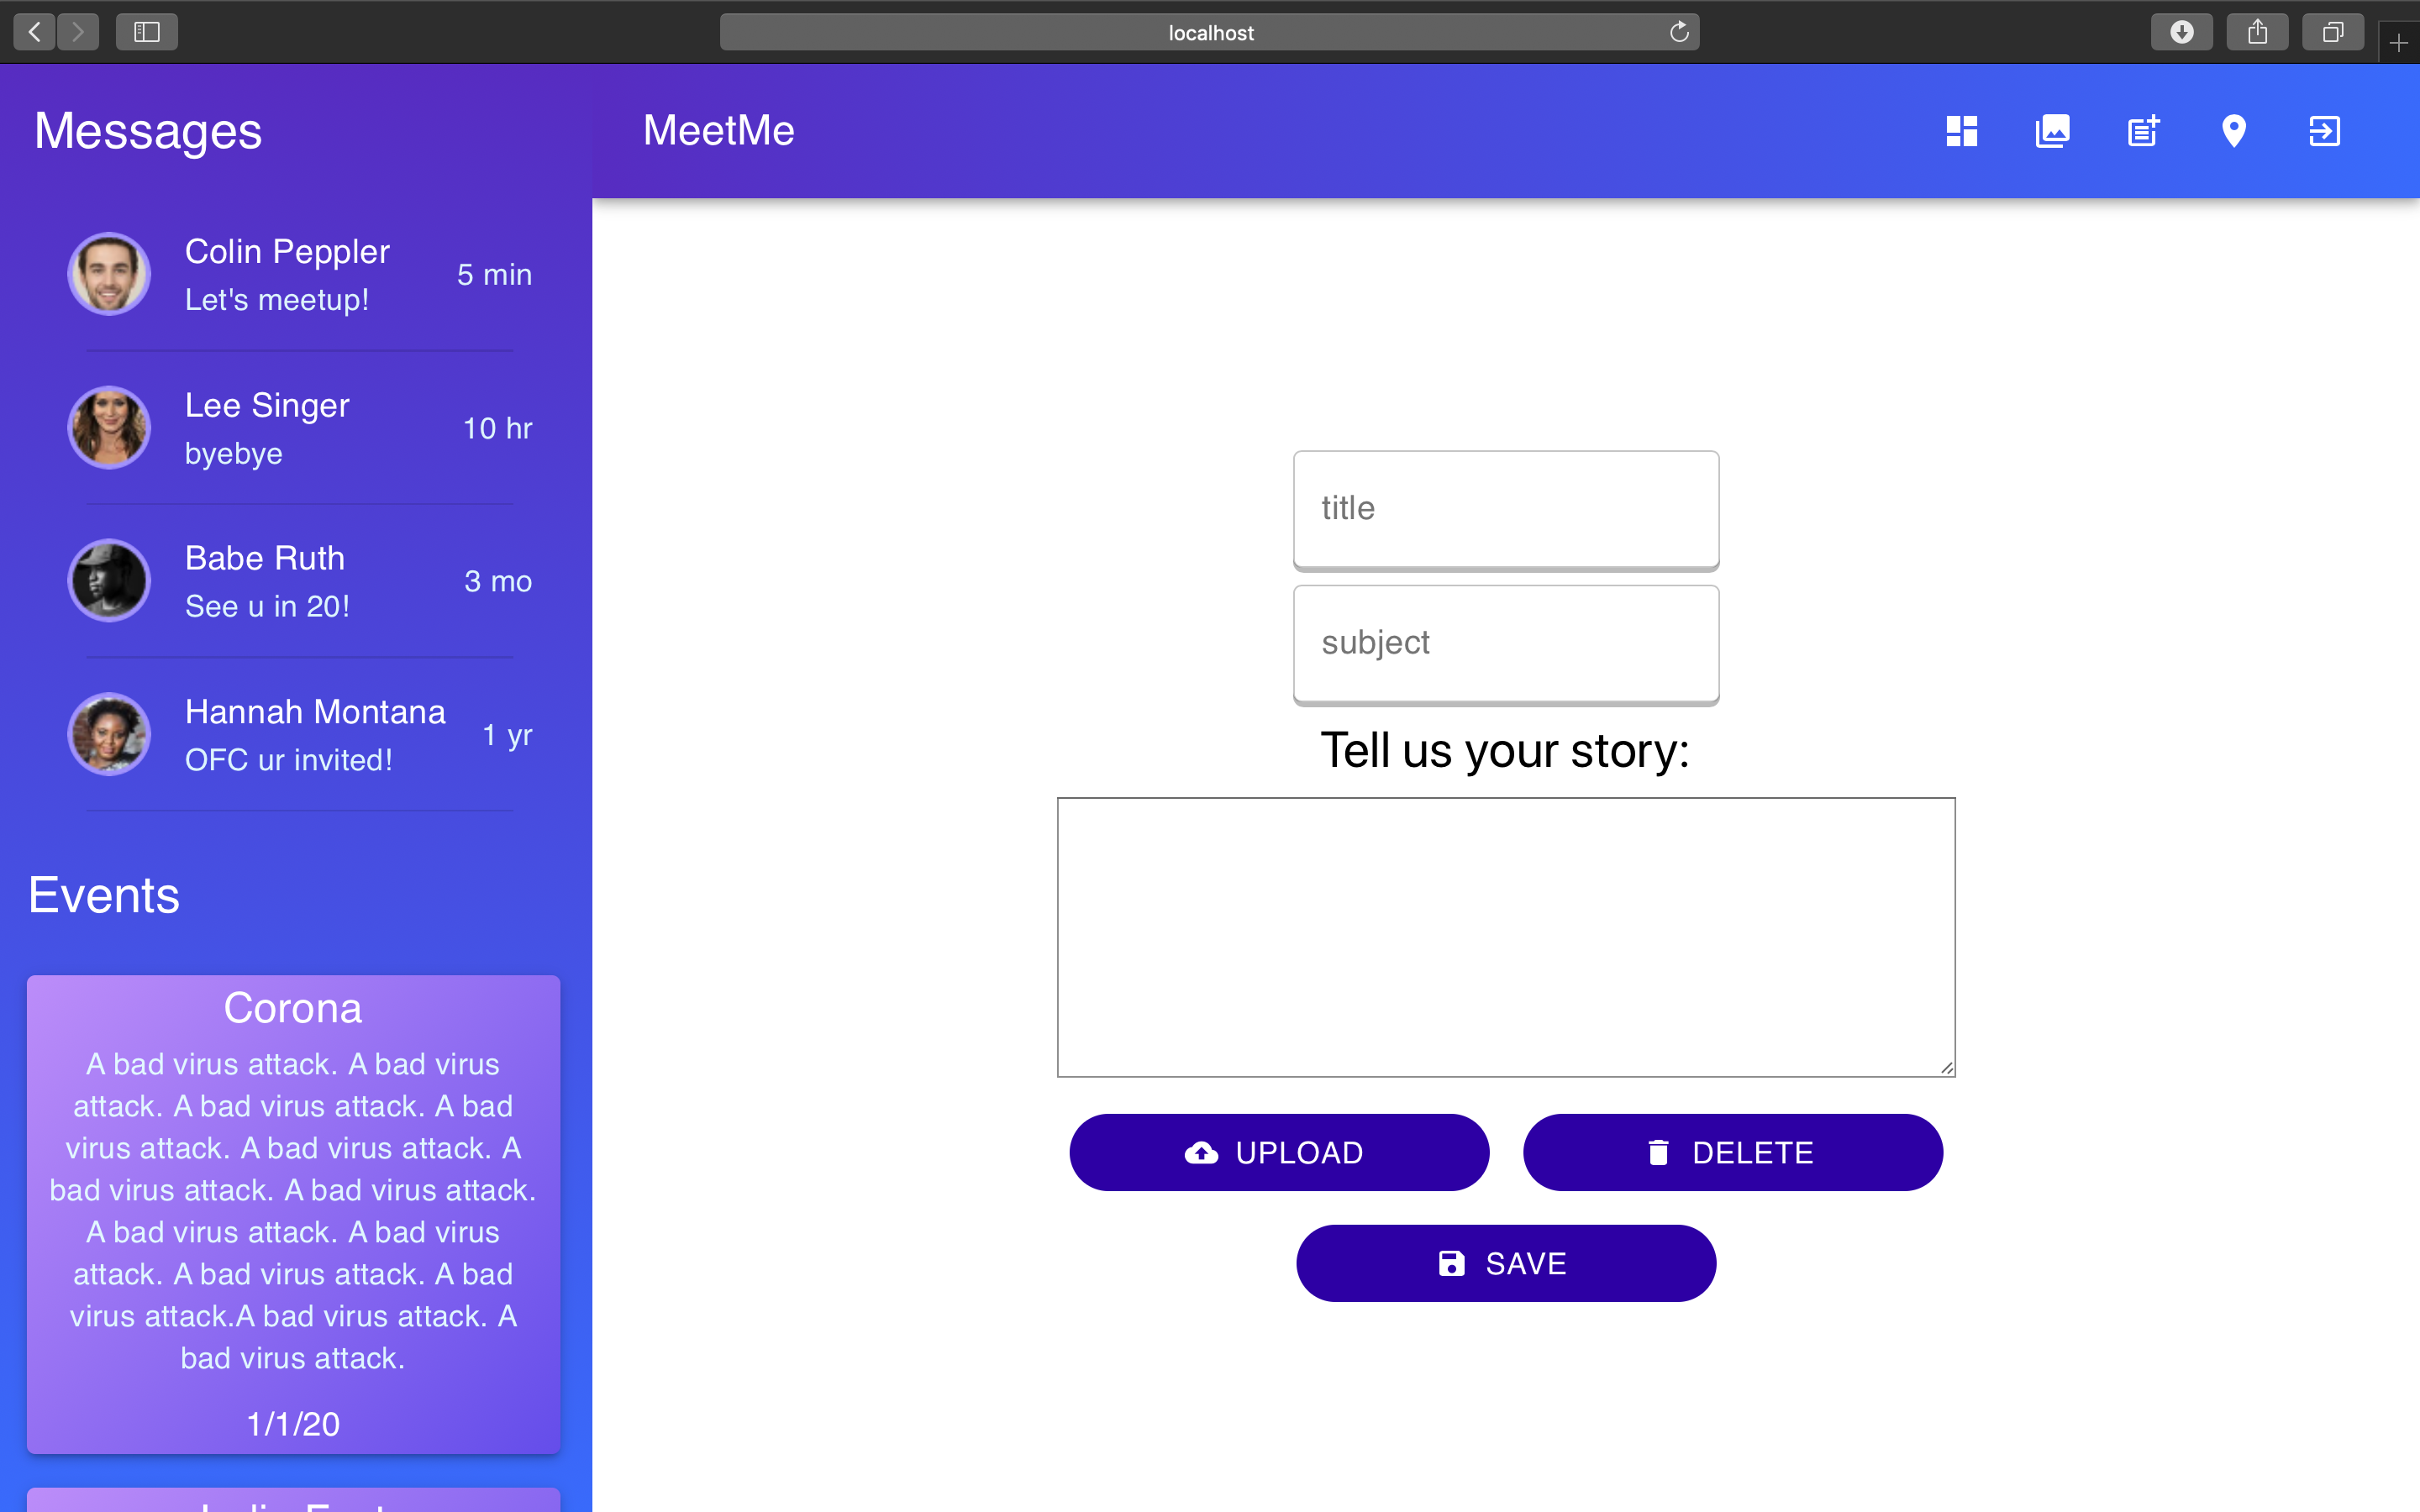Click the browser share icon
2420x1512 pixels.
coord(2257,32)
